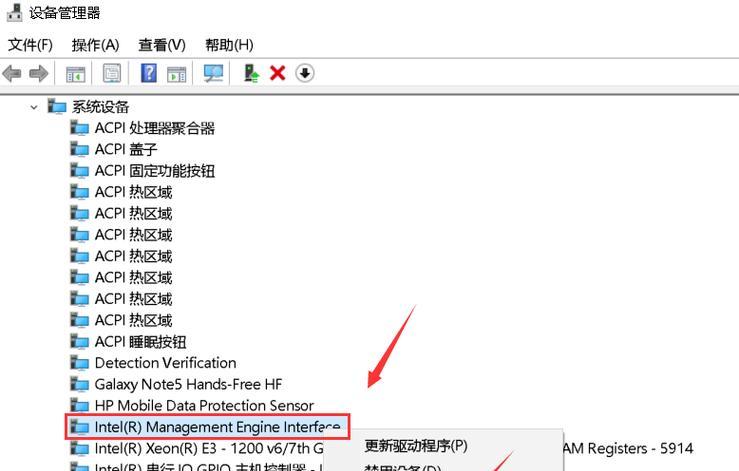The height and width of the screenshot is (471, 739).
Task: Open the 查看(V) menu
Action: [x=162, y=45]
